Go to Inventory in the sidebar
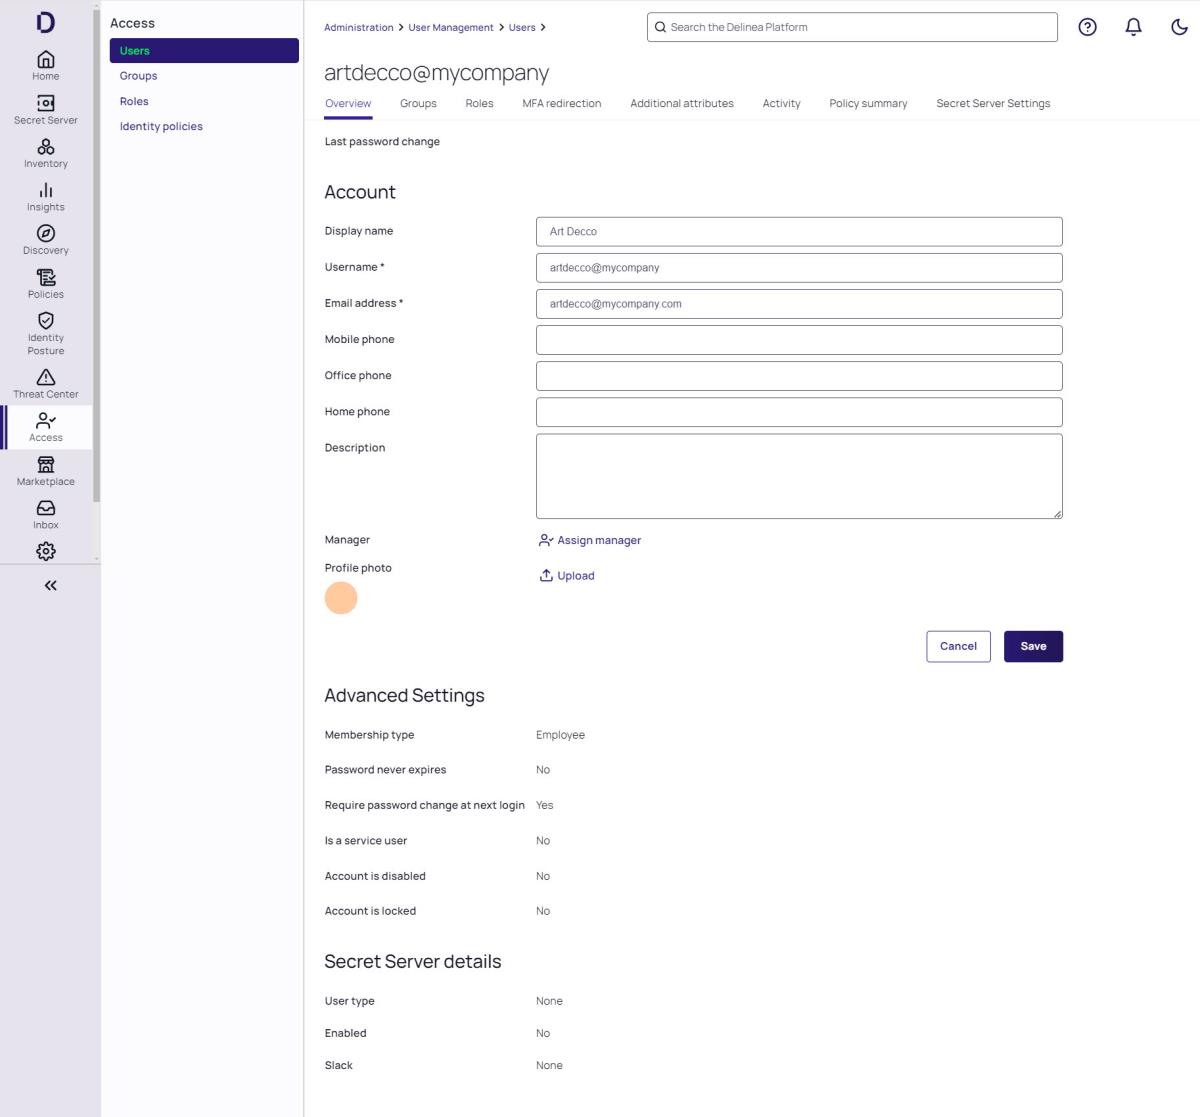 pyautogui.click(x=45, y=153)
